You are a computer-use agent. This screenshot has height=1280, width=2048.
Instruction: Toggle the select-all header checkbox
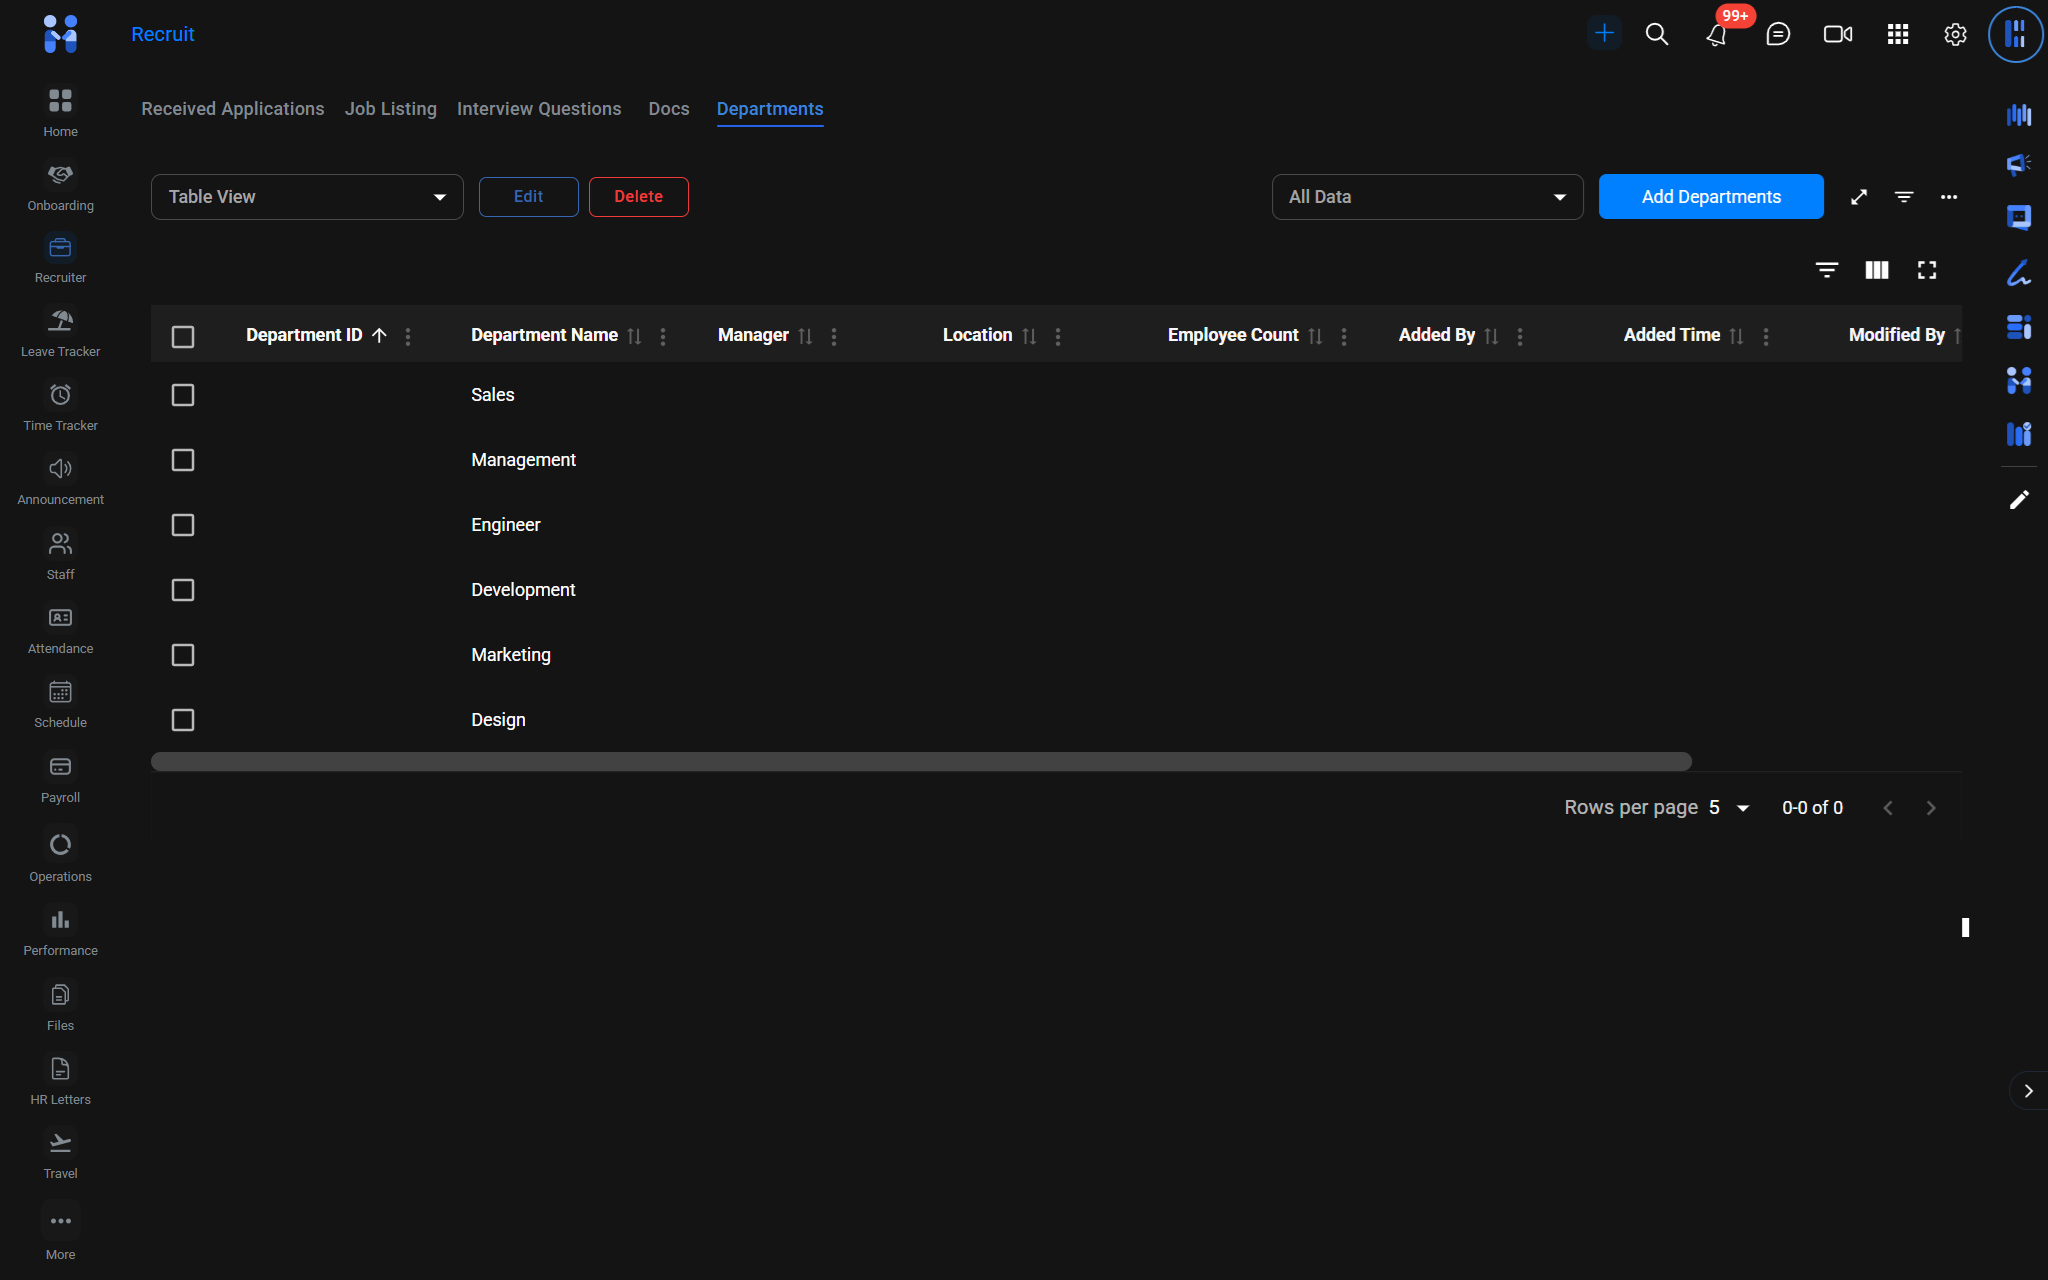tap(183, 337)
